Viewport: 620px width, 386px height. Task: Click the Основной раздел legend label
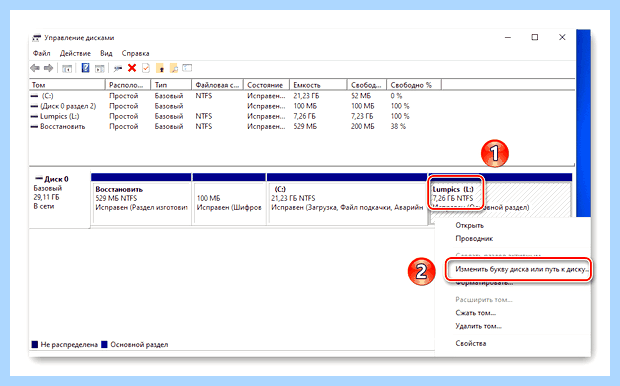coord(139,344)
